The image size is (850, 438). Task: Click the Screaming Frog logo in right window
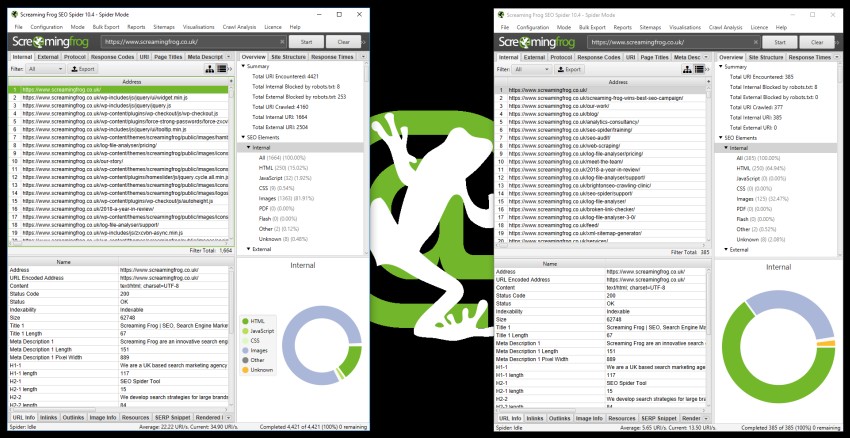tap(536, 42)
